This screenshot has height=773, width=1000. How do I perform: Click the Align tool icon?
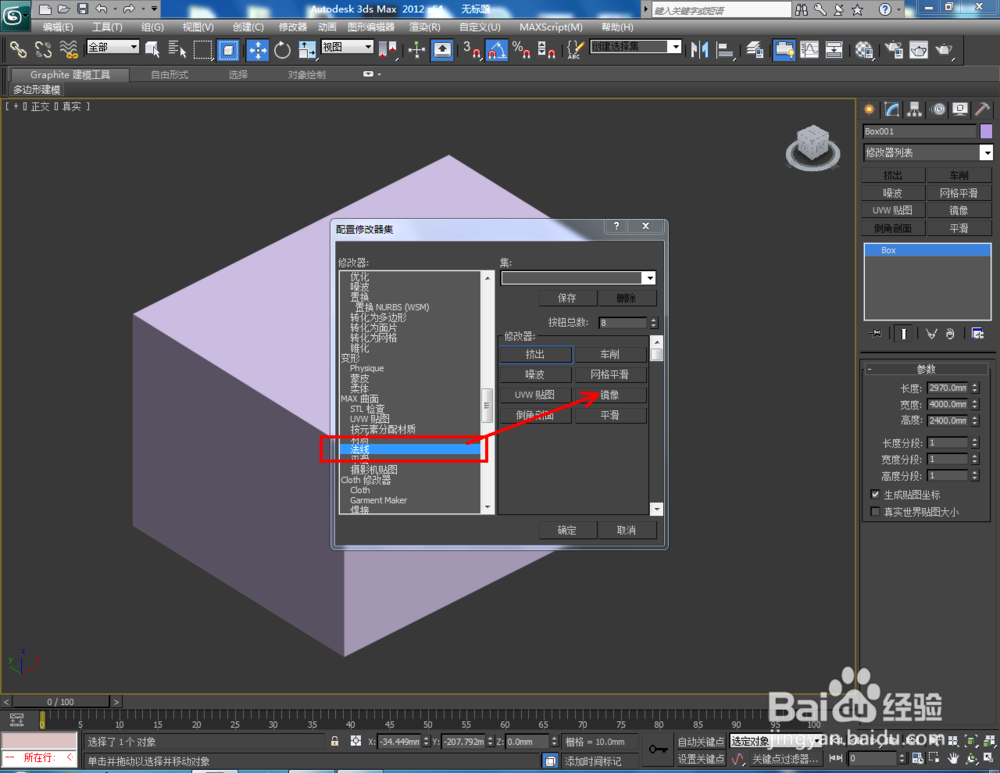[x=724, y=50]
